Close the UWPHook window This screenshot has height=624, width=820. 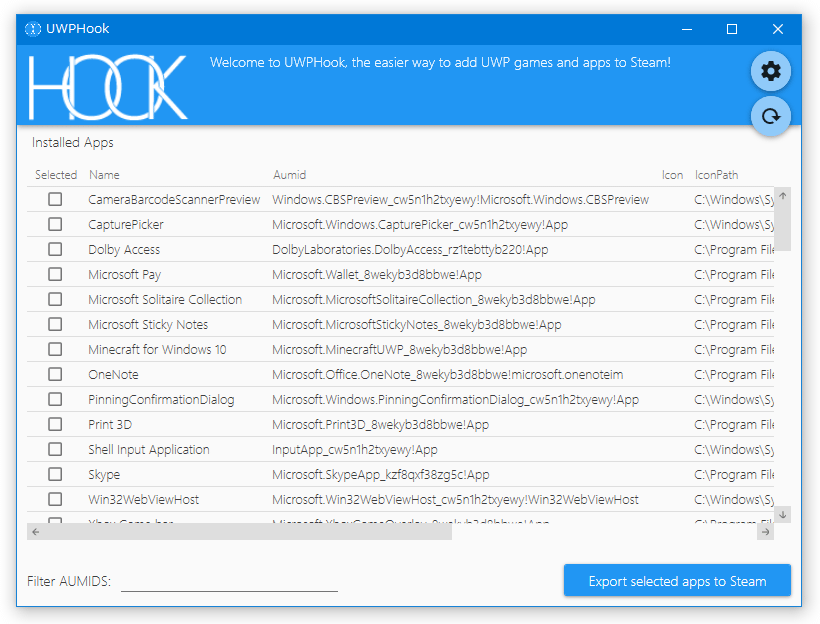tap(778, 29)
